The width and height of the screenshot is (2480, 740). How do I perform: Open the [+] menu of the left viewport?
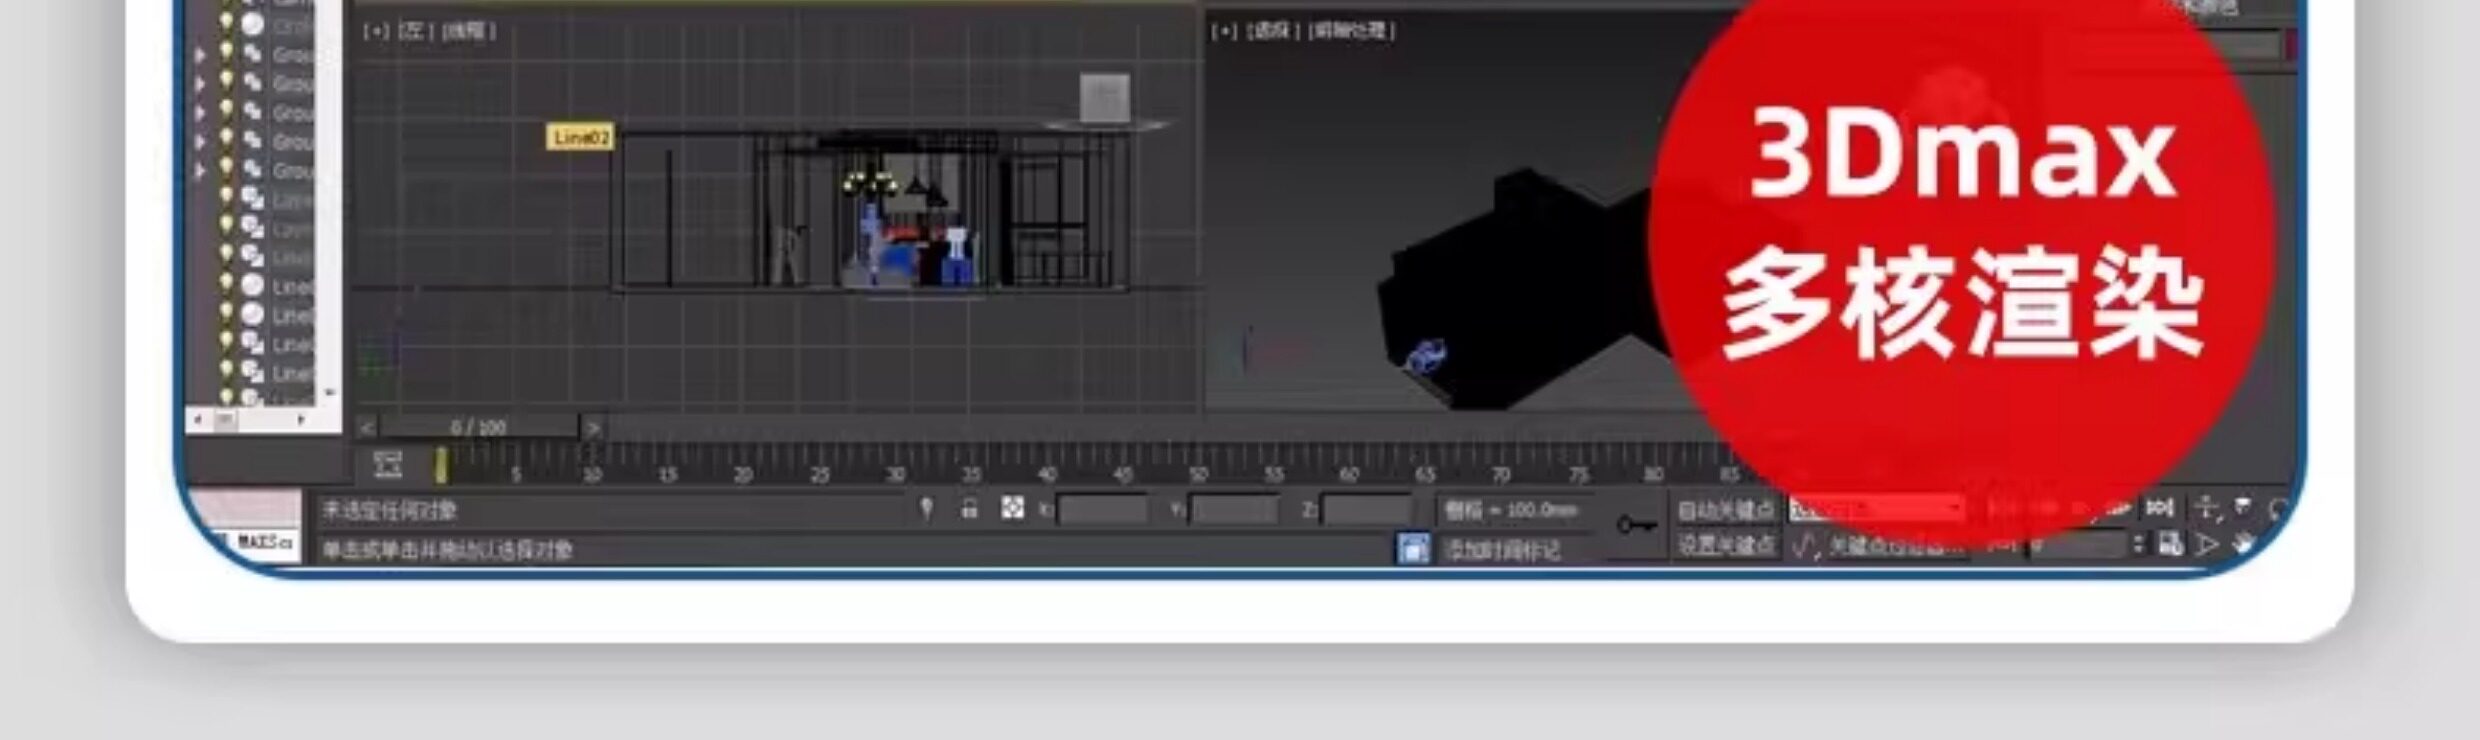[x=375, y=31]
